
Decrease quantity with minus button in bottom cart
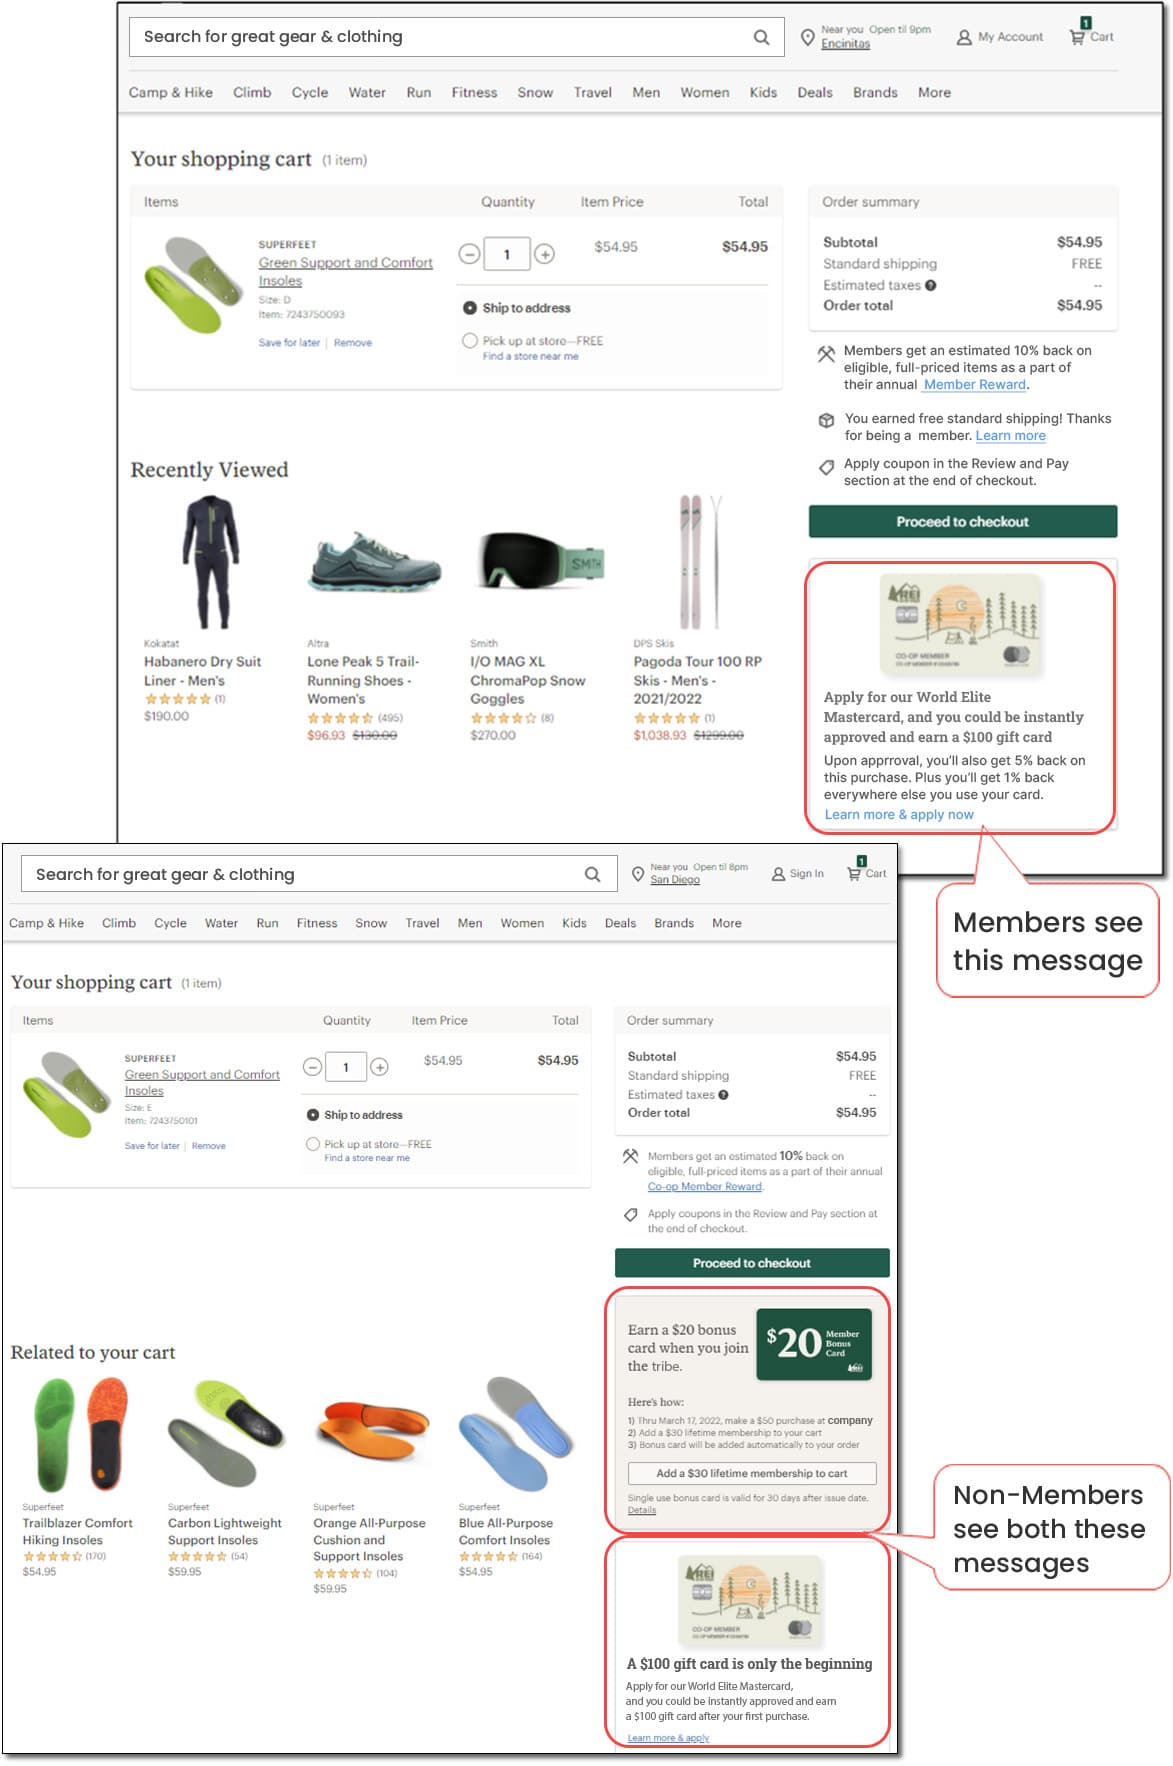coord(312,1067)
